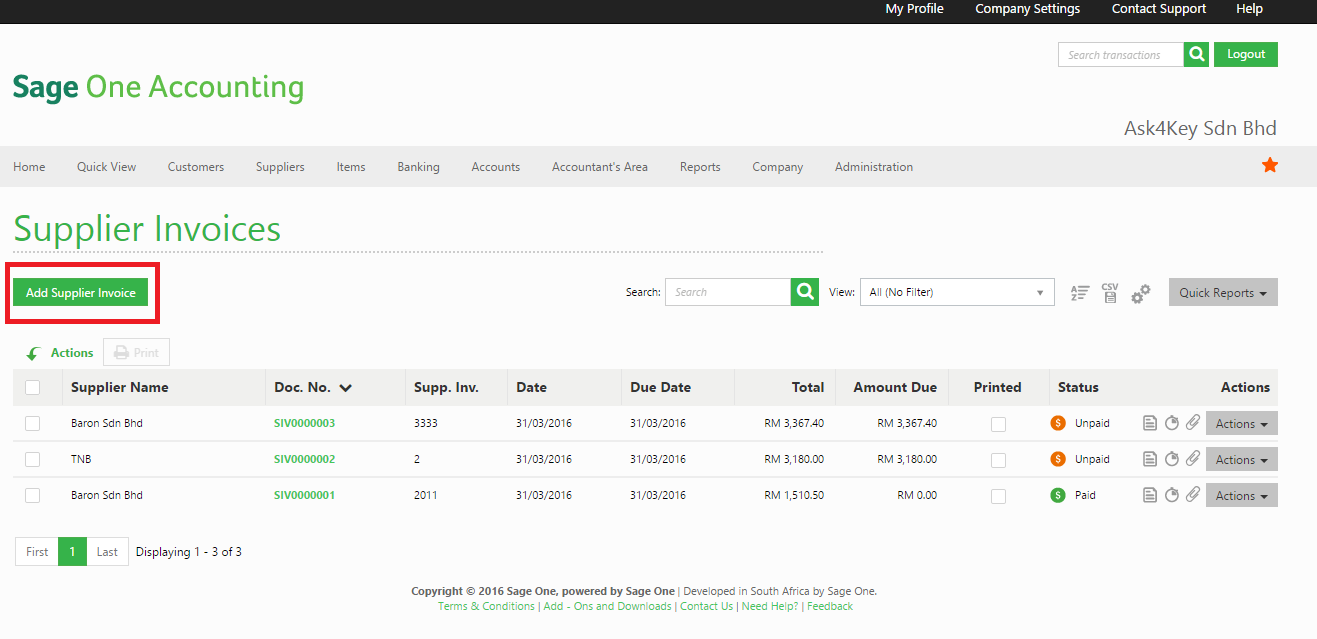The height and width of the screenshot is (639, 1317).
Task: Click the attachment paperclip for SIV0000003
Action: tap(1193, 423)
